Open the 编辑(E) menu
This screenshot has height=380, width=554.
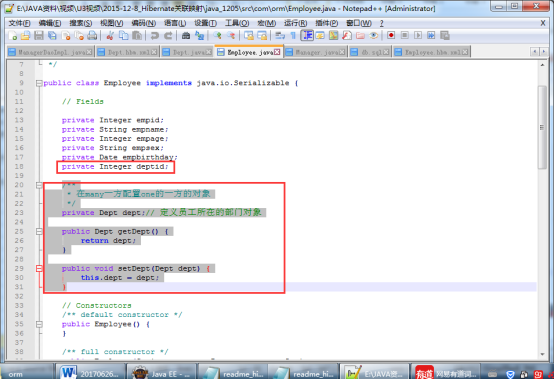click(50, 23)
